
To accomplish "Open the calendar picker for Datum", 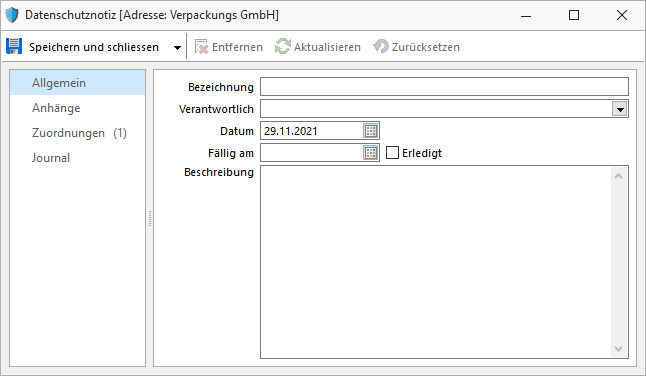I will pyautogui.click(x=371, y=131).
